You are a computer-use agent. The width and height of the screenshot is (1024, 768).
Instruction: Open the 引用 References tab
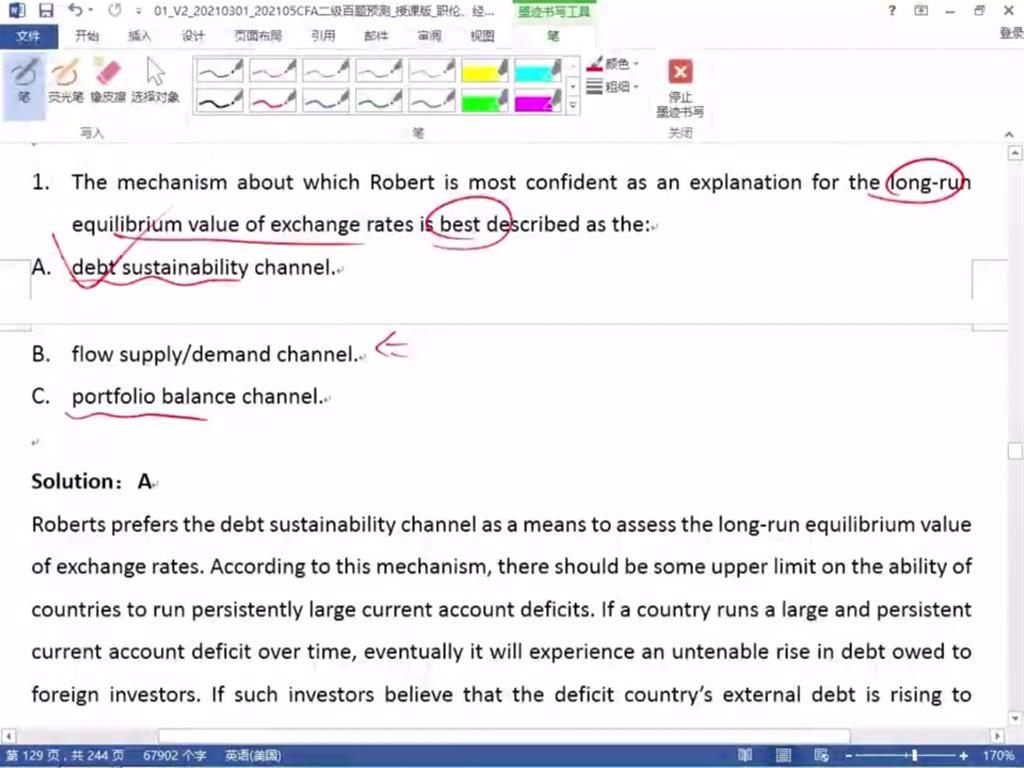click(x=323, y=36)
